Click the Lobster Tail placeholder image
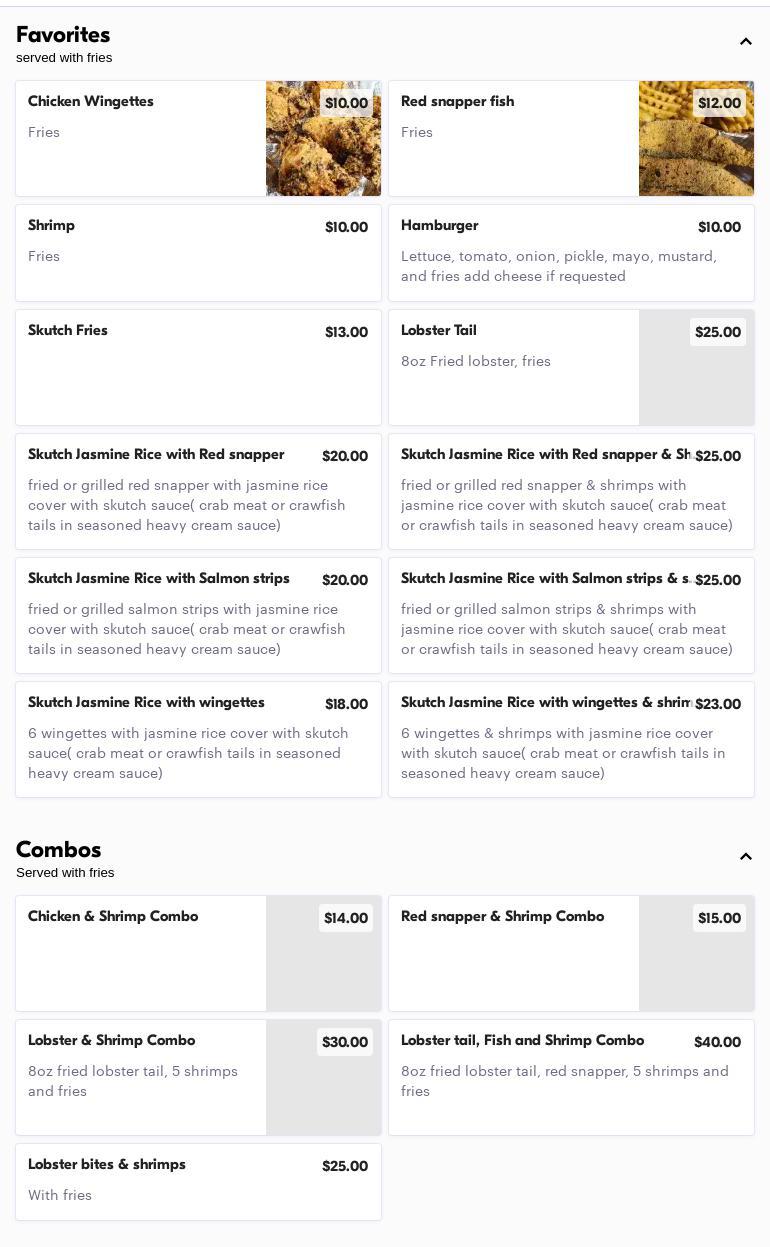Screen dimensions: 770x1247 click(x=696, y=367)
